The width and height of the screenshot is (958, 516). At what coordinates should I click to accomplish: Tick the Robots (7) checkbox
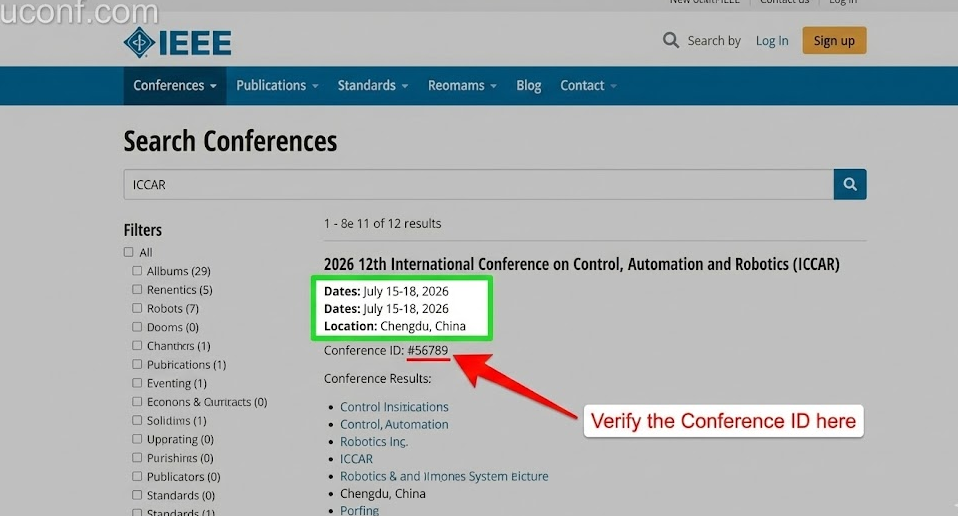pyautogui.click(x=137, y=308)
